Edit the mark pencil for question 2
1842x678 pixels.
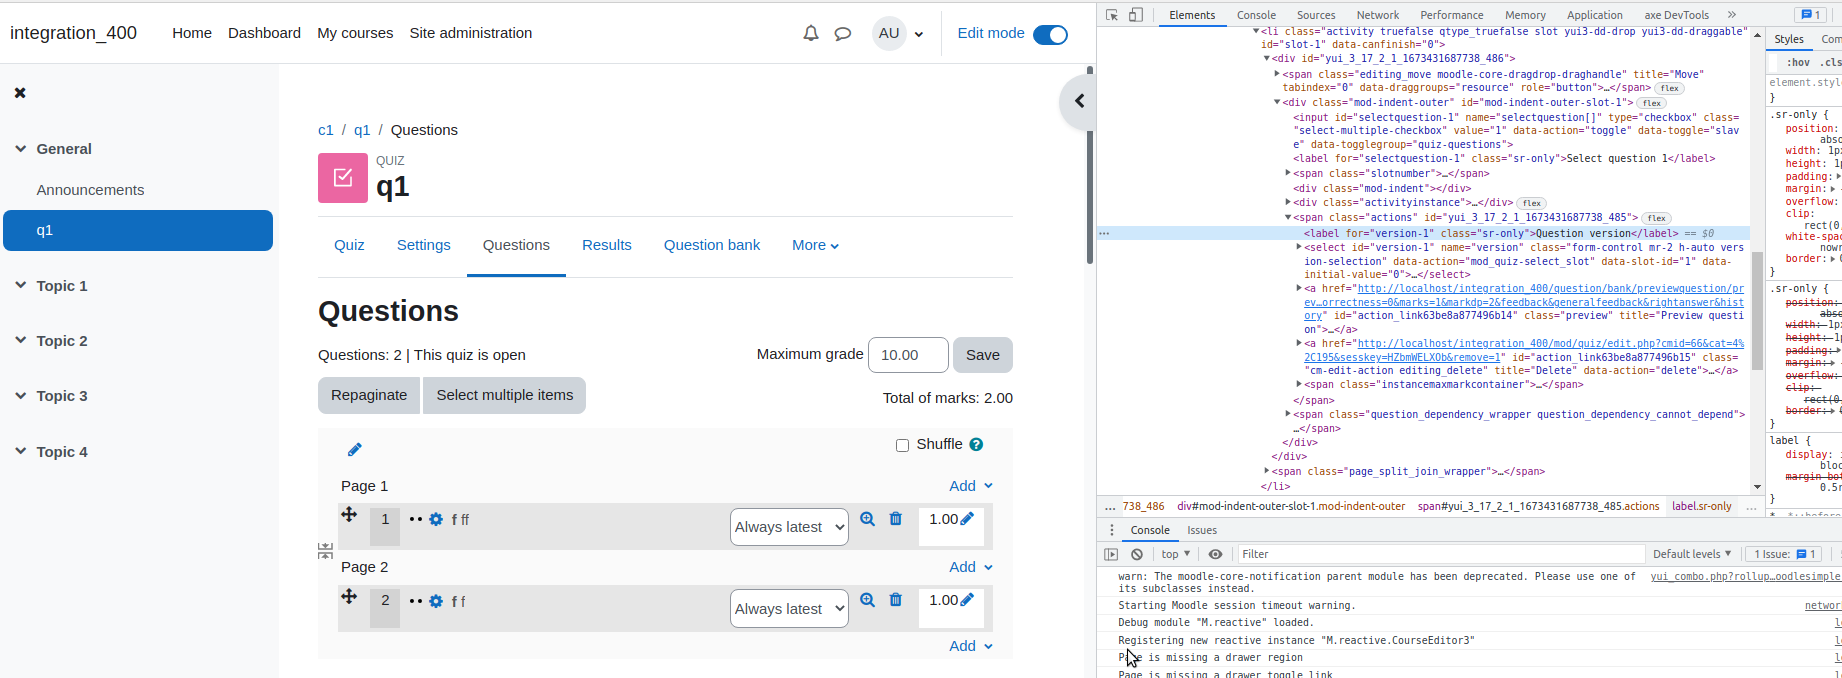967,600
